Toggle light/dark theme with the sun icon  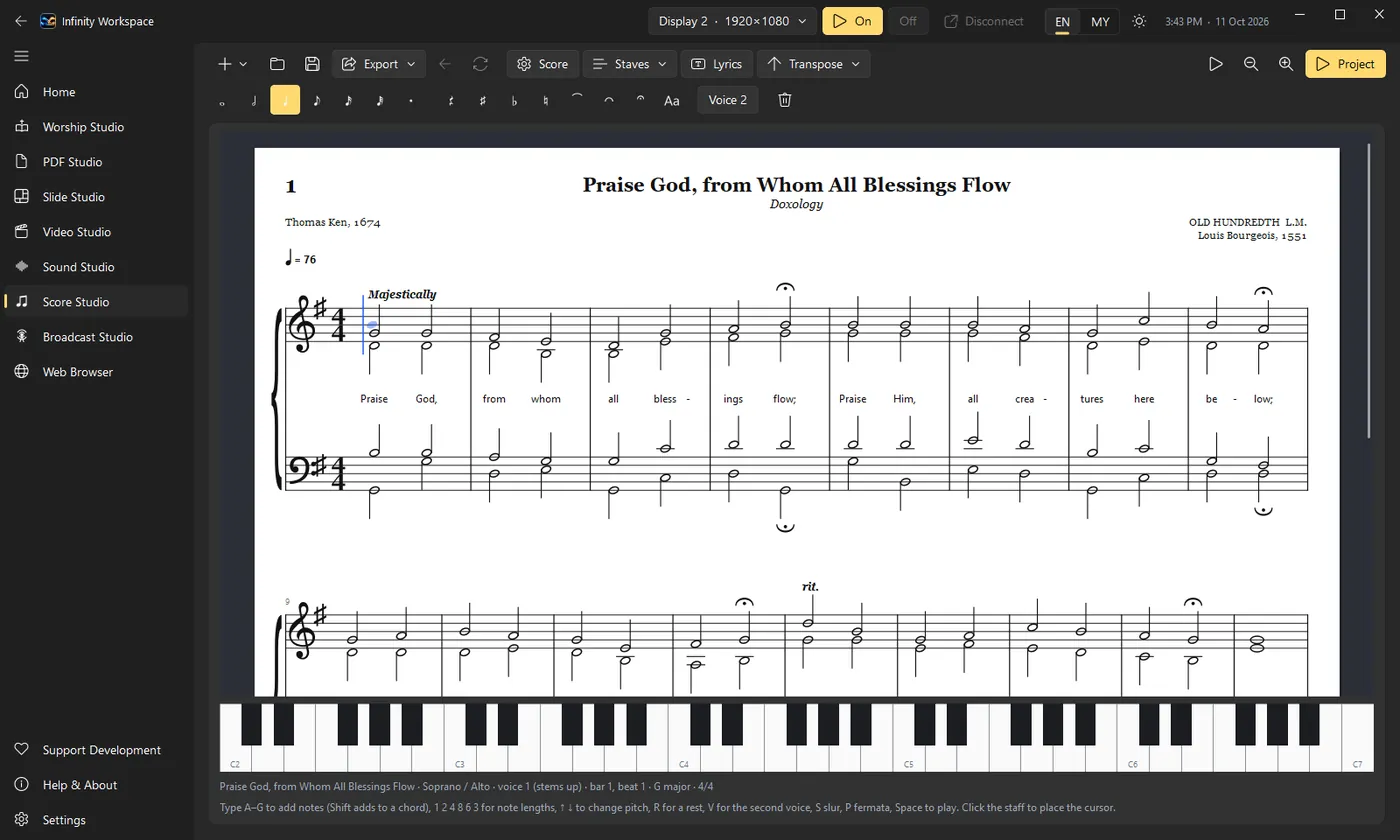[1139, 21]
